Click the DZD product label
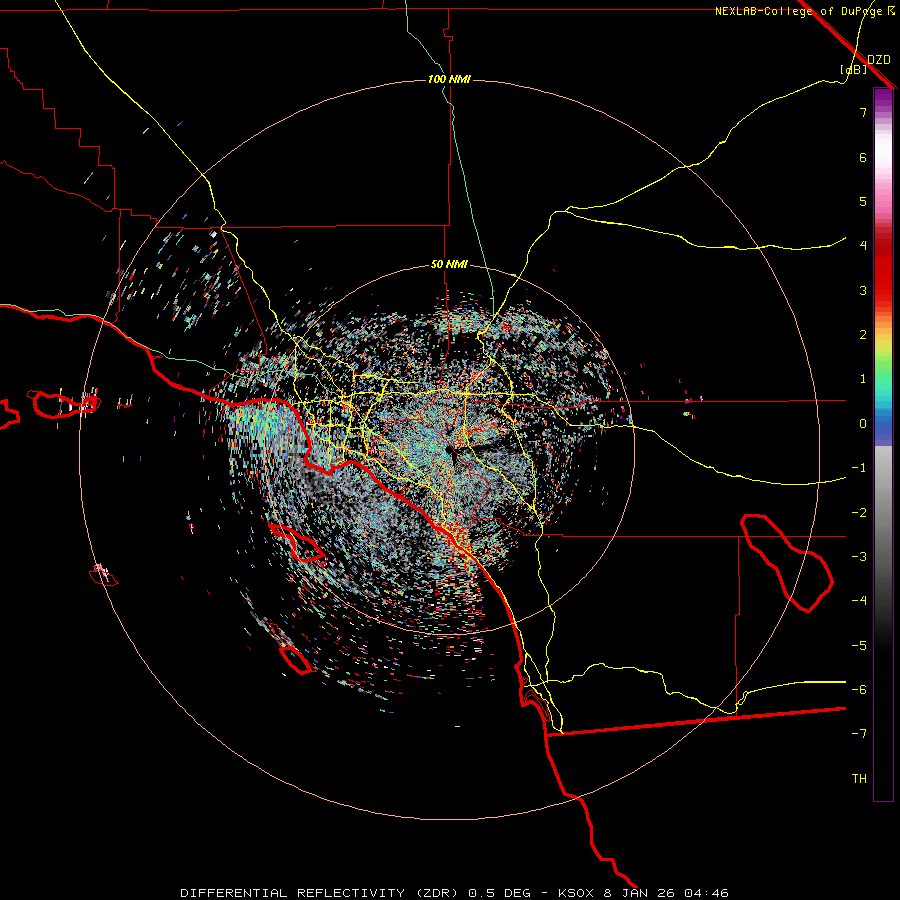900x900 pixels. coord(879,59)
